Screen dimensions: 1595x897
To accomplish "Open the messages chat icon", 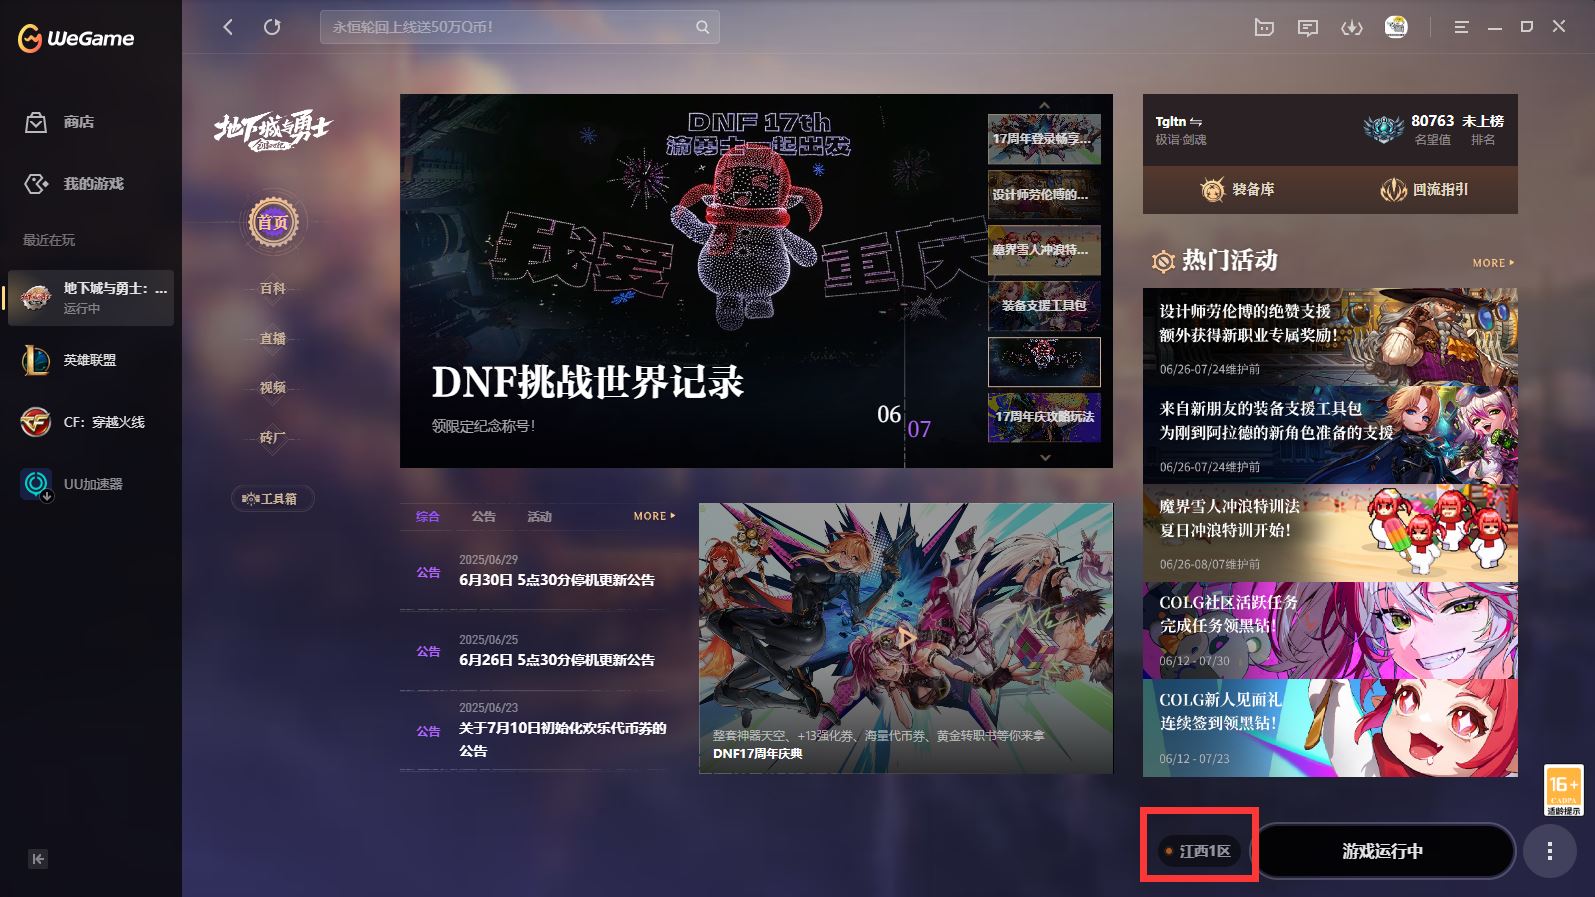I will pyautogui.click(x=1307, y=27).
